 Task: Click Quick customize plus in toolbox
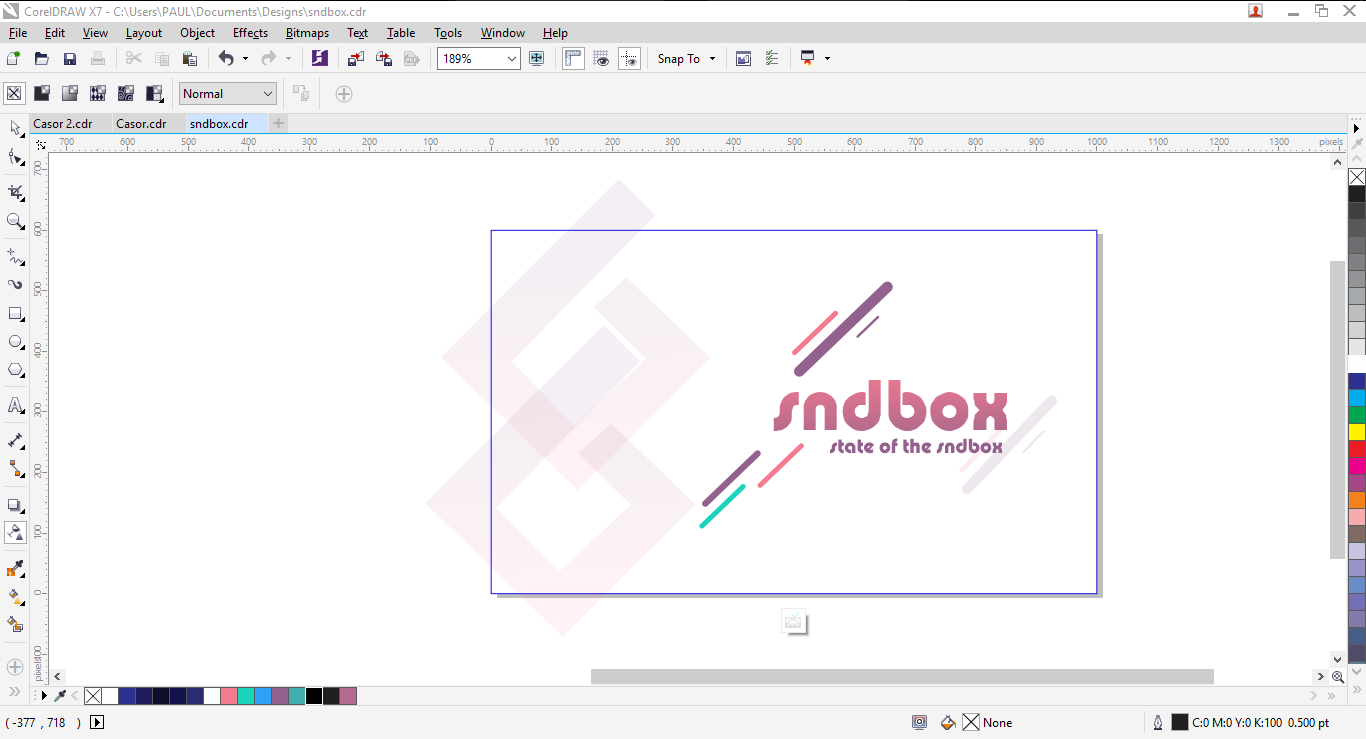(15, 667)
